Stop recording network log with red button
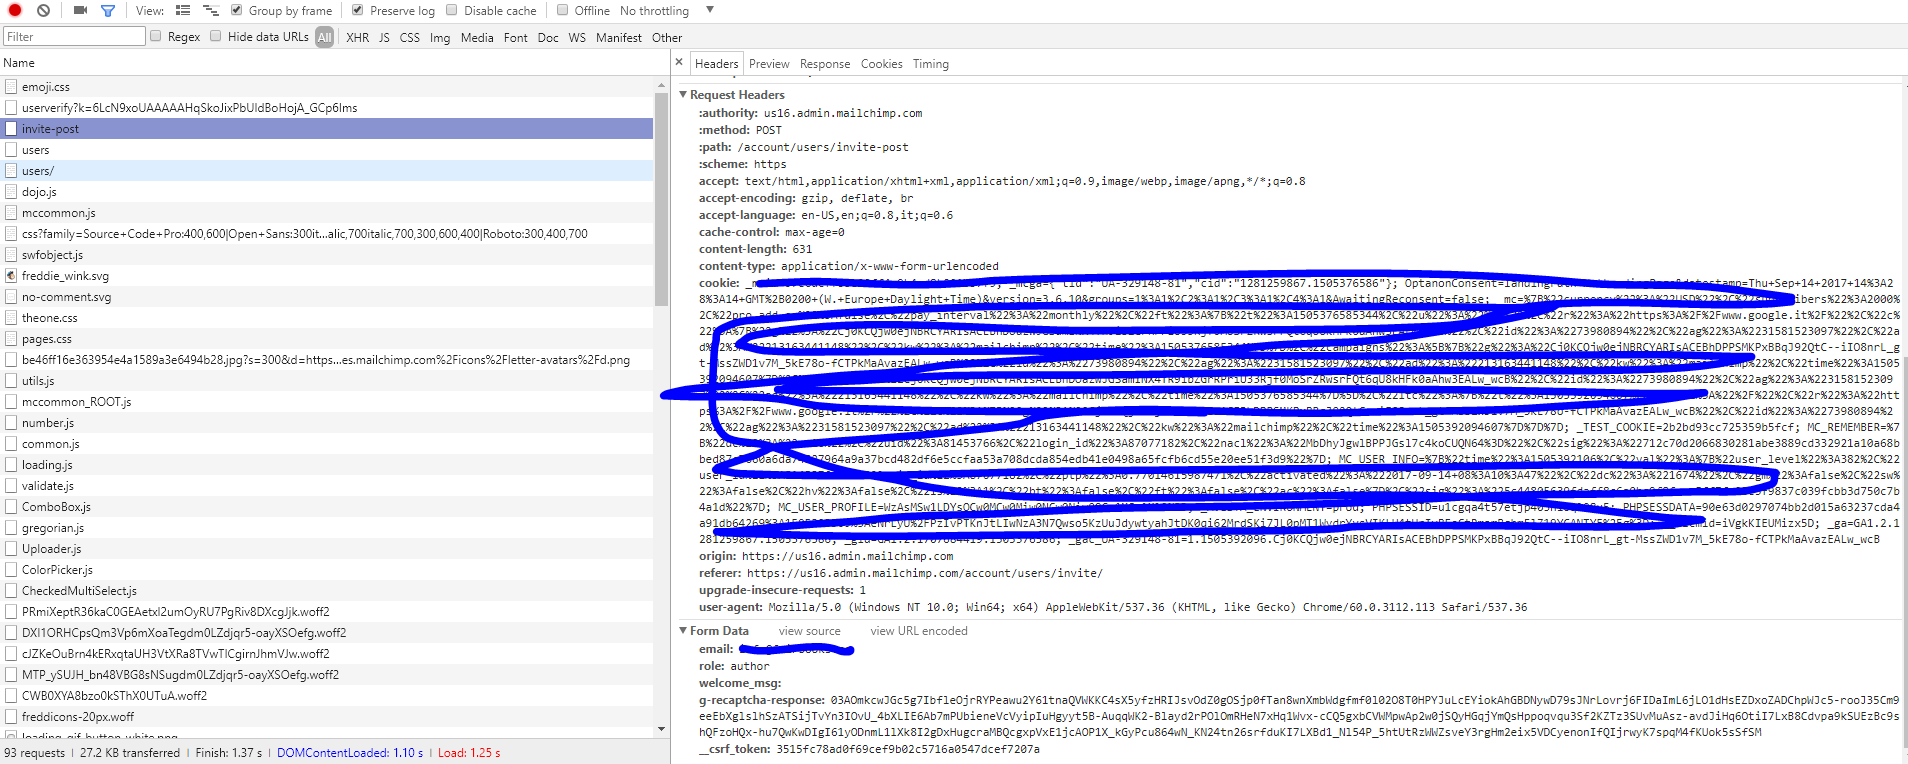Image resolution: width=1908 pixels, height=764 pixels. (x=15, y=10)
